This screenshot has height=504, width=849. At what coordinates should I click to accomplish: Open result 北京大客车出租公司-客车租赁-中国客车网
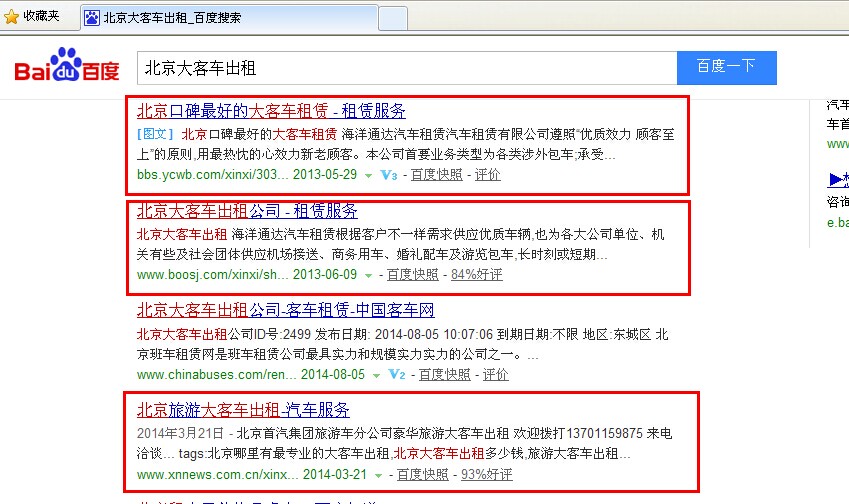[x=285, y=310]
